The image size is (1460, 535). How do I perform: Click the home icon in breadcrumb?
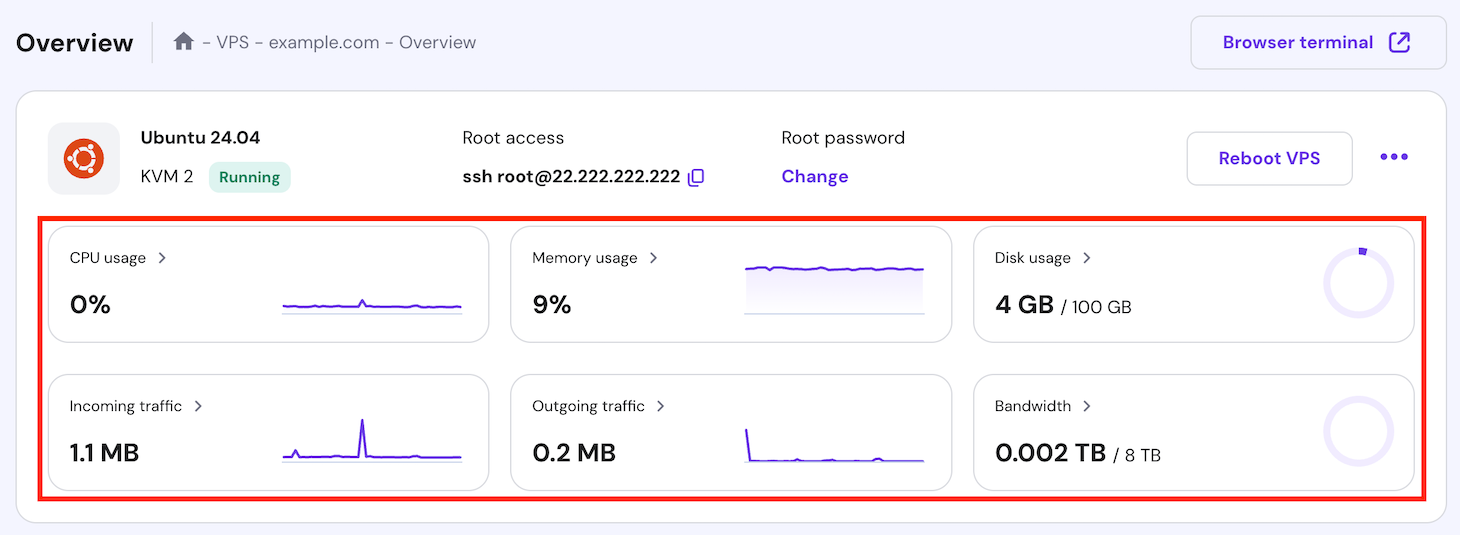(x=183, y=42)
